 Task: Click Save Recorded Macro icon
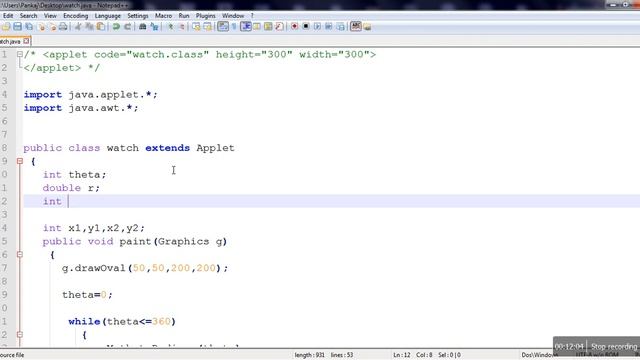tap(340, 27)
